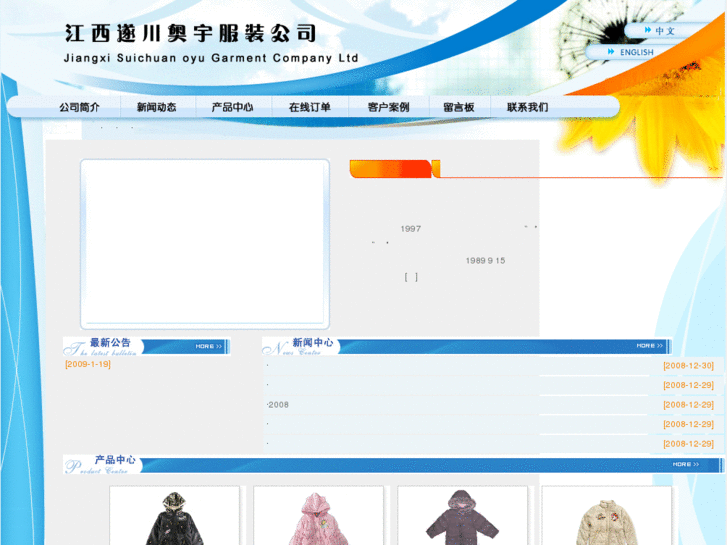The width and height of the screenshot is (727, 545).
Task: Open the 留言板 message board
Action: point(459,107)
